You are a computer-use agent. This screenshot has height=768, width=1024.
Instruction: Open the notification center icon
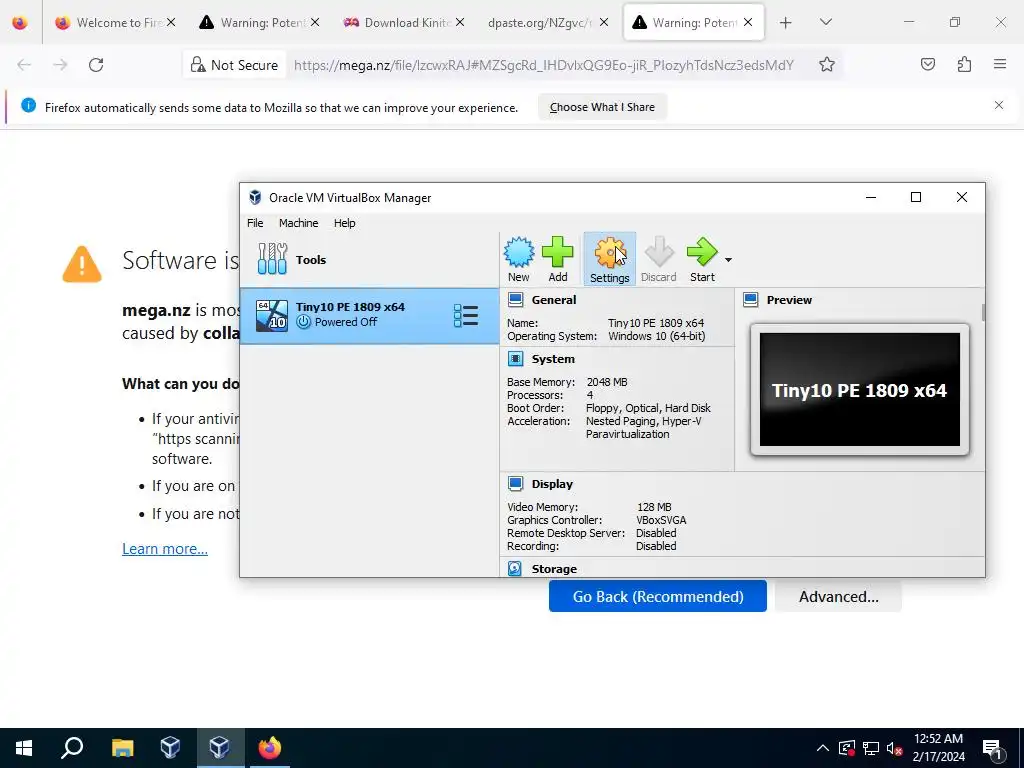(x=993, y=748)
